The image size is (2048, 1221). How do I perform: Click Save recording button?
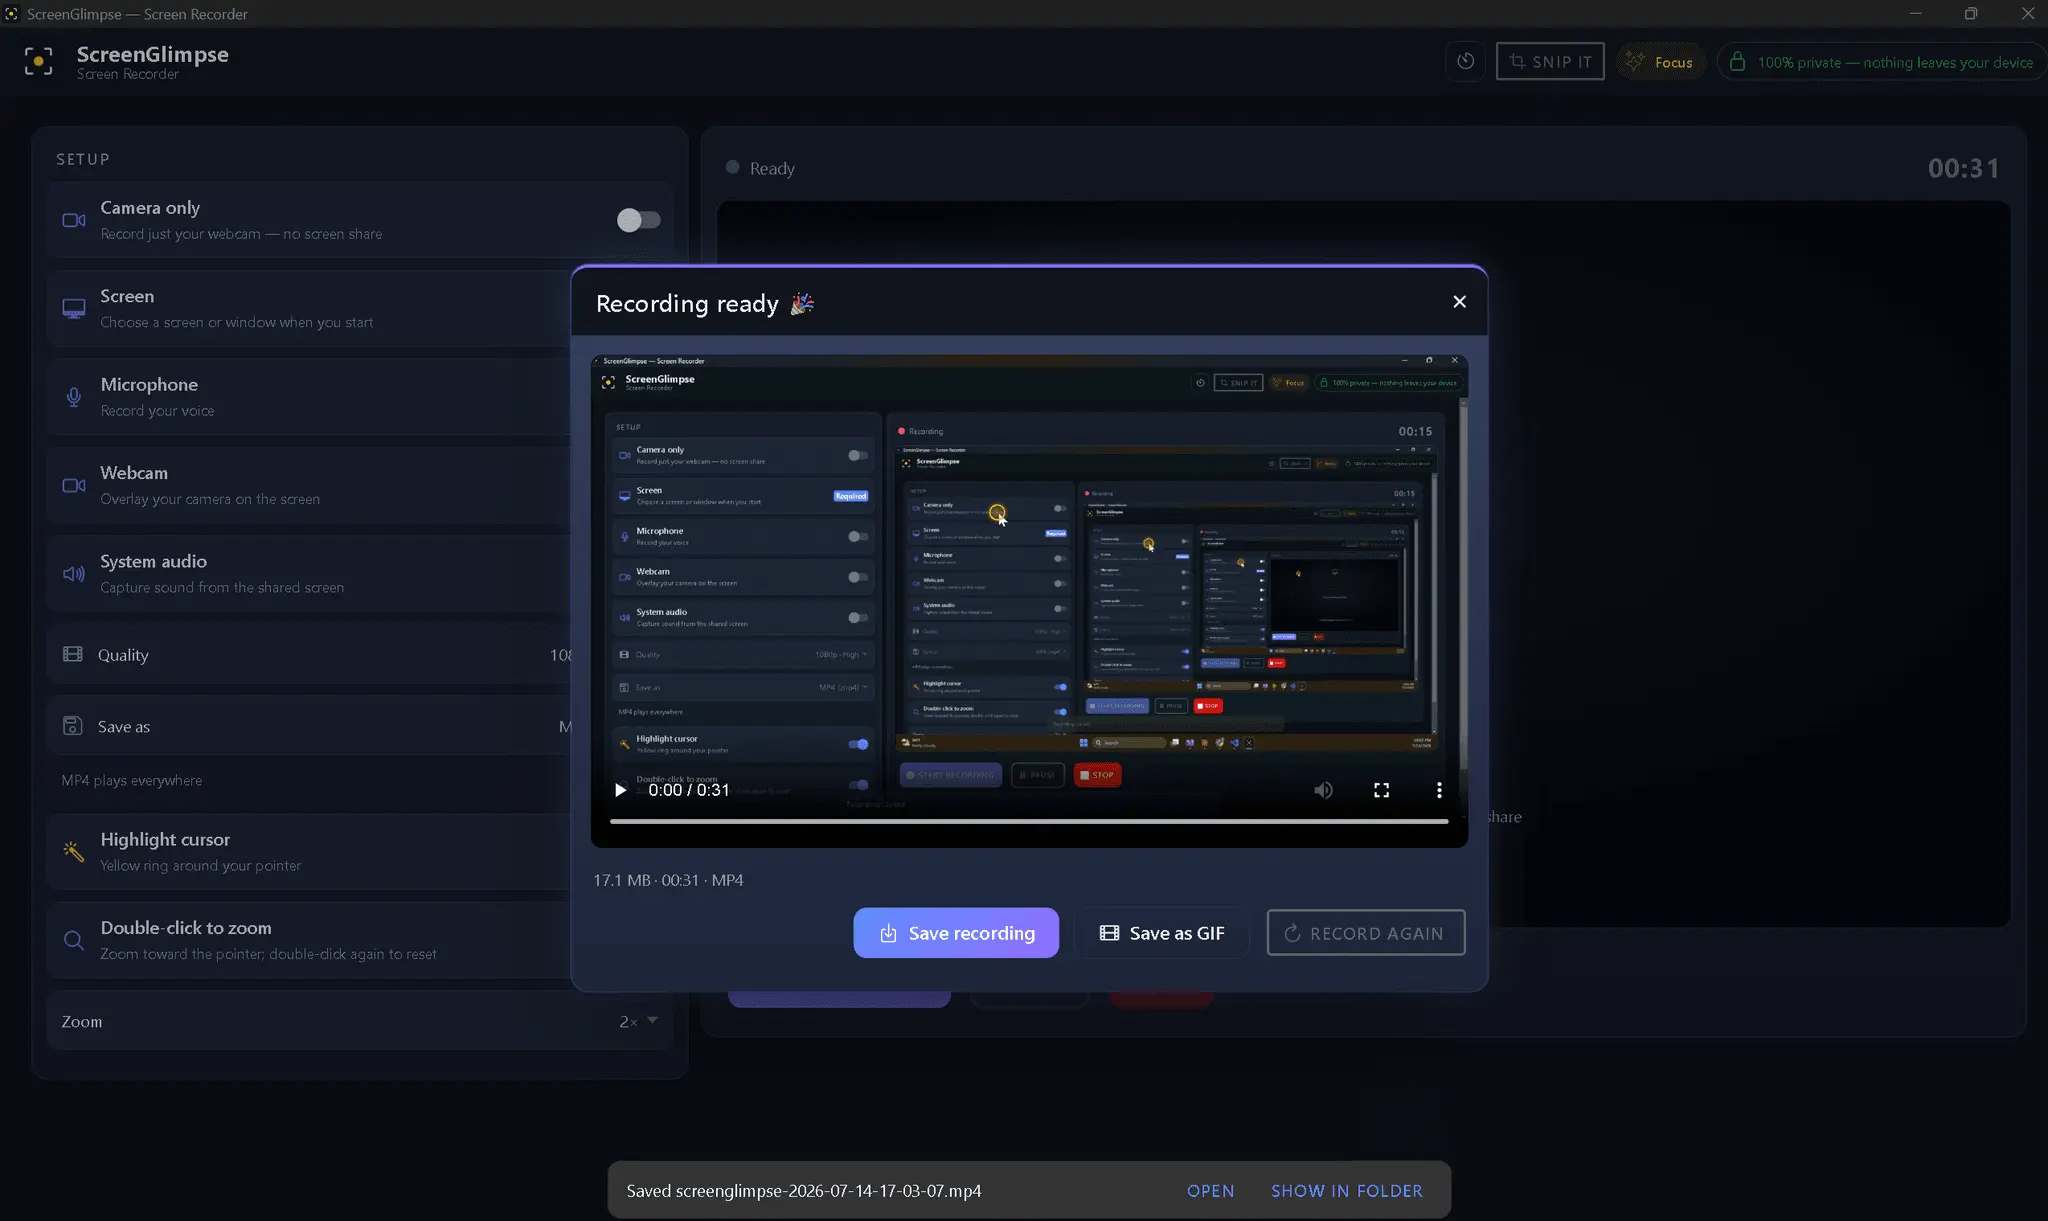[956, 933]
